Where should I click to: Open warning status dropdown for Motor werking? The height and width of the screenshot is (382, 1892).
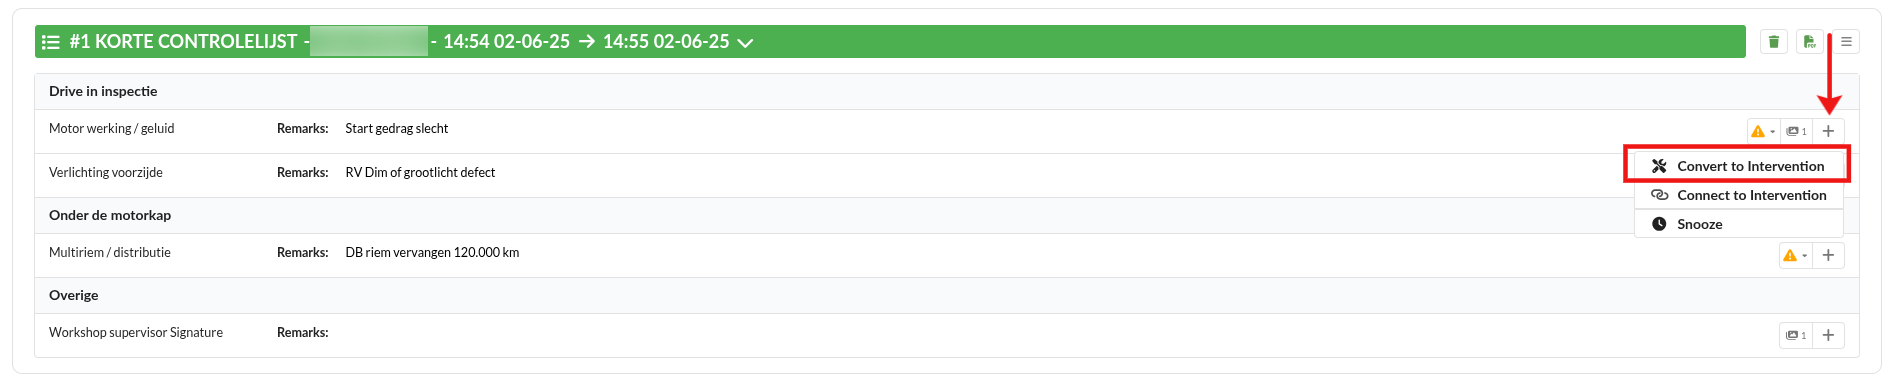[1763, 131]
